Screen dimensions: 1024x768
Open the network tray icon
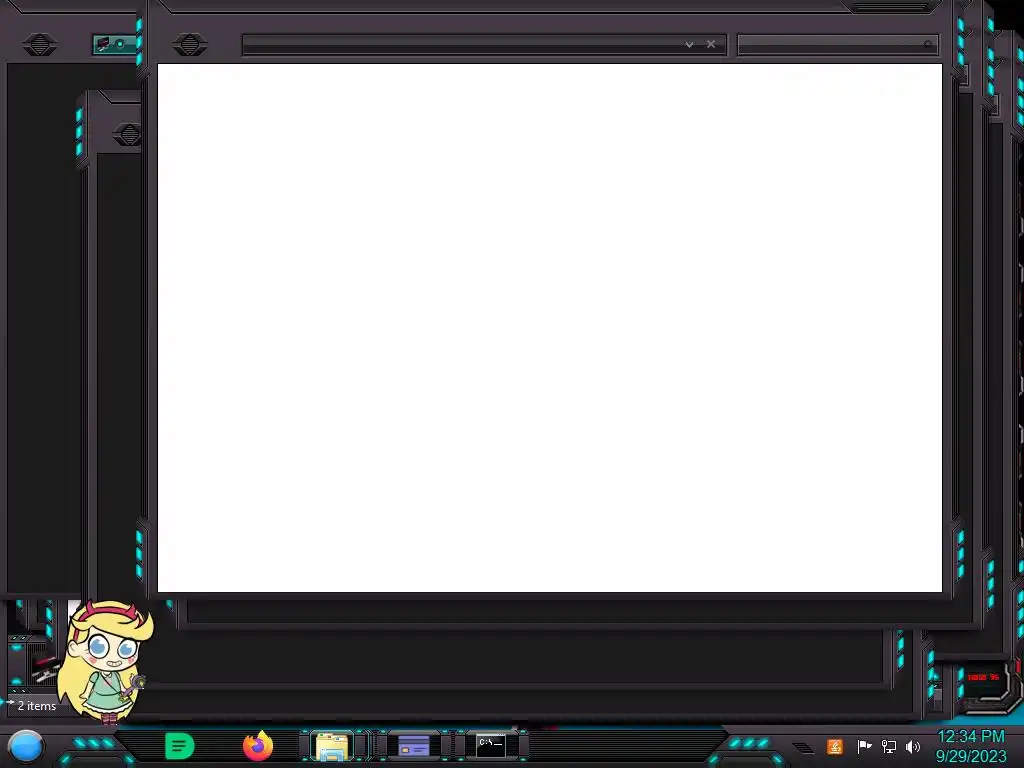tap(889, 746)
